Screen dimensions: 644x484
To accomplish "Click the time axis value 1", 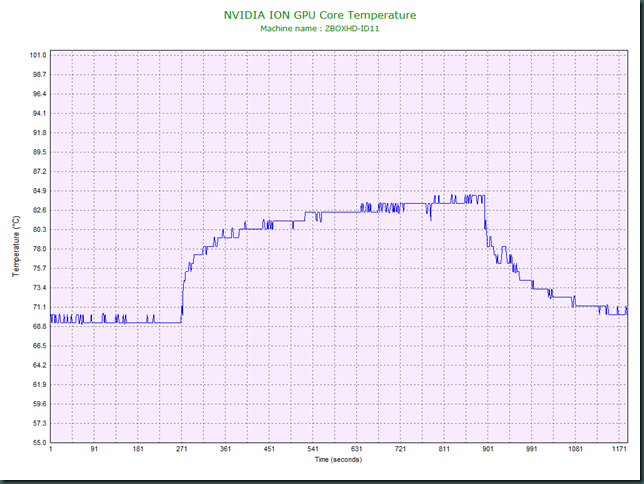I will click(51, 449).
